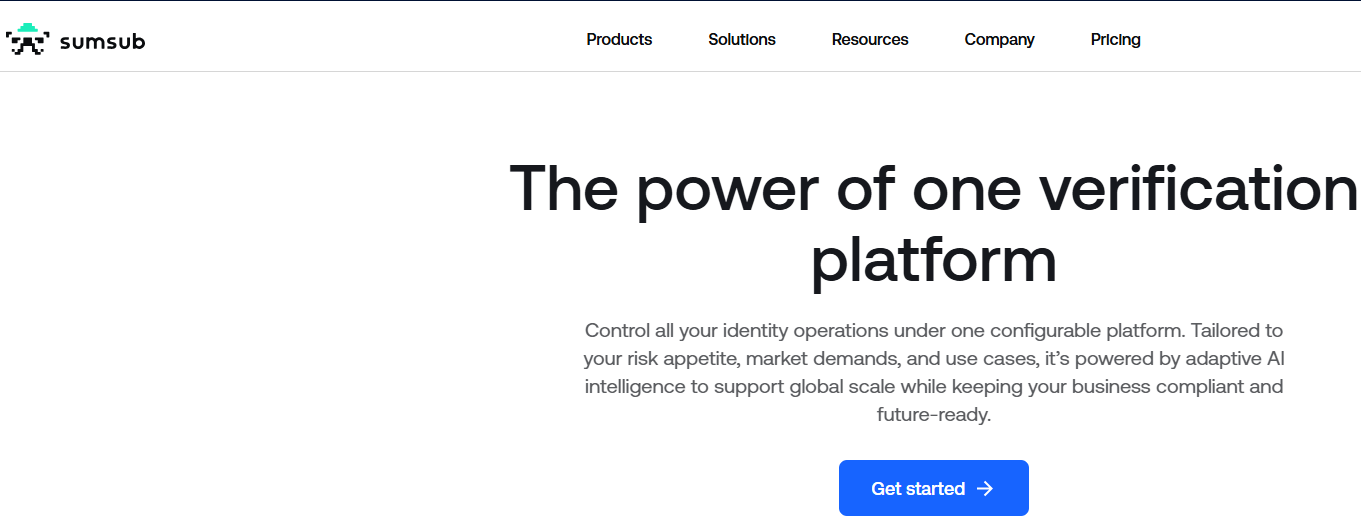The image size is (1361, 522).
Task: Expand the Resources navigation dropdown
Action: (870, 40)
